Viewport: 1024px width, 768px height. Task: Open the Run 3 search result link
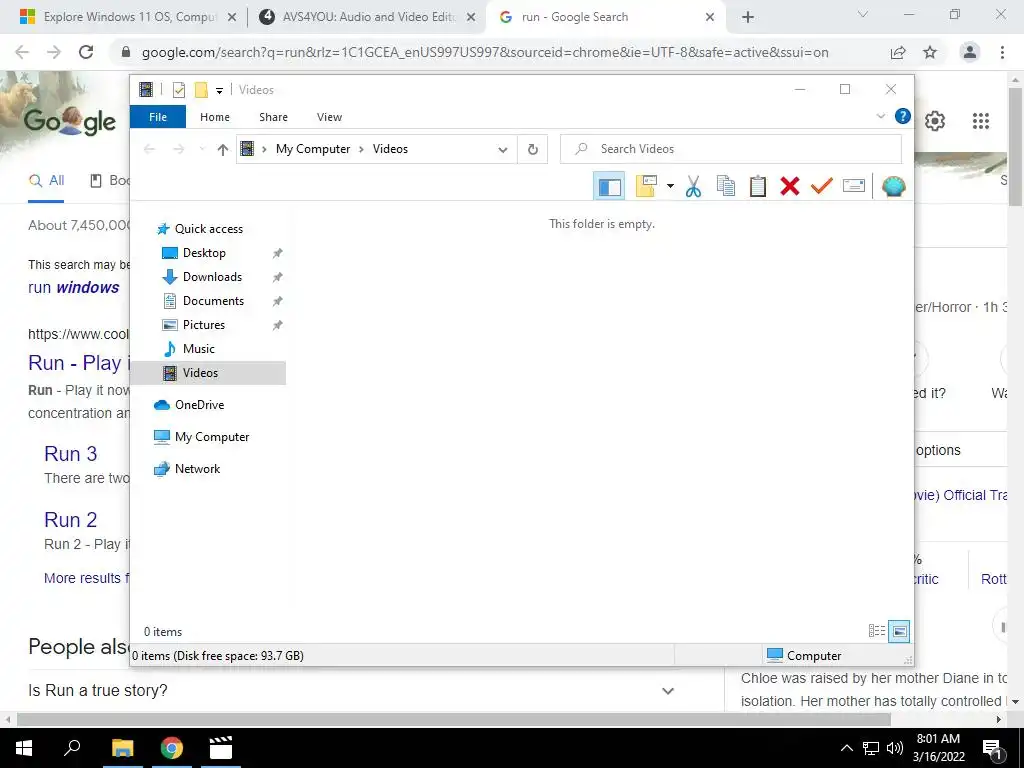pos(71,453)
